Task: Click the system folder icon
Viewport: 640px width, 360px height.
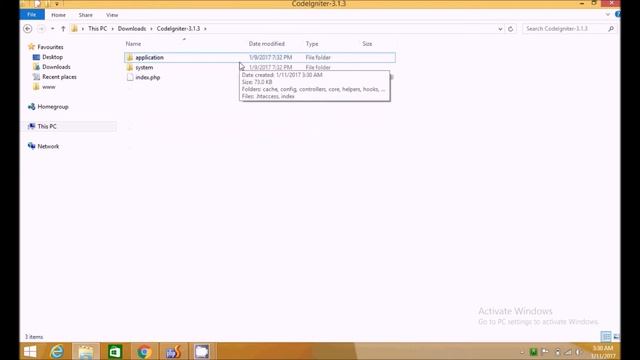Action: point(130,67)
